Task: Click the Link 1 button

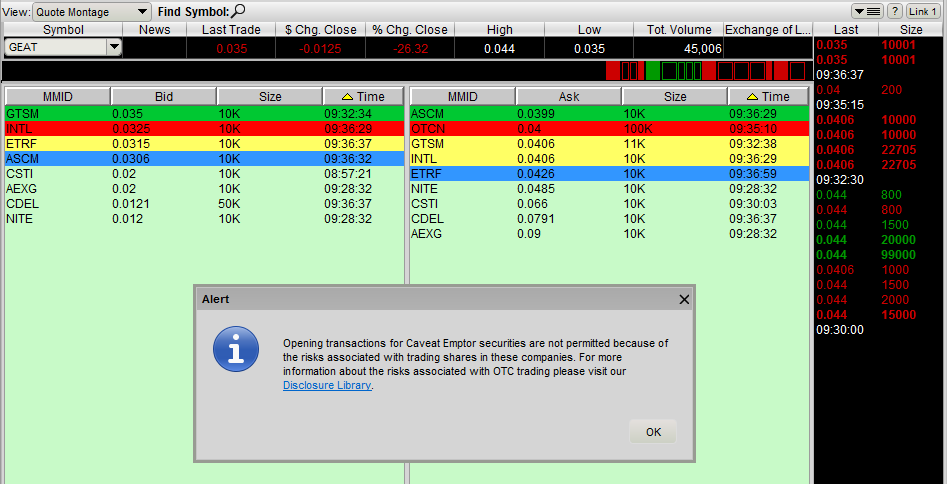Action: [x=923, y=11]
